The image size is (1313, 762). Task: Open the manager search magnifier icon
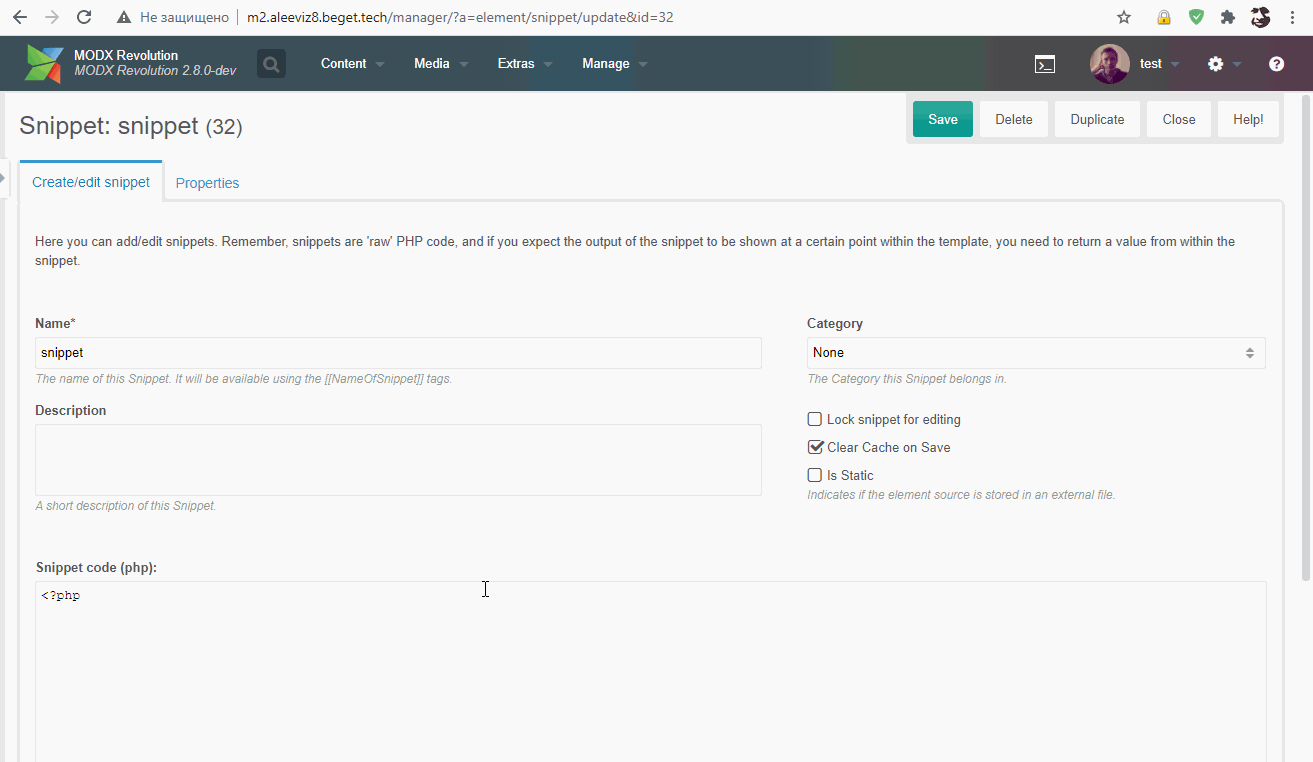[271, 64]
